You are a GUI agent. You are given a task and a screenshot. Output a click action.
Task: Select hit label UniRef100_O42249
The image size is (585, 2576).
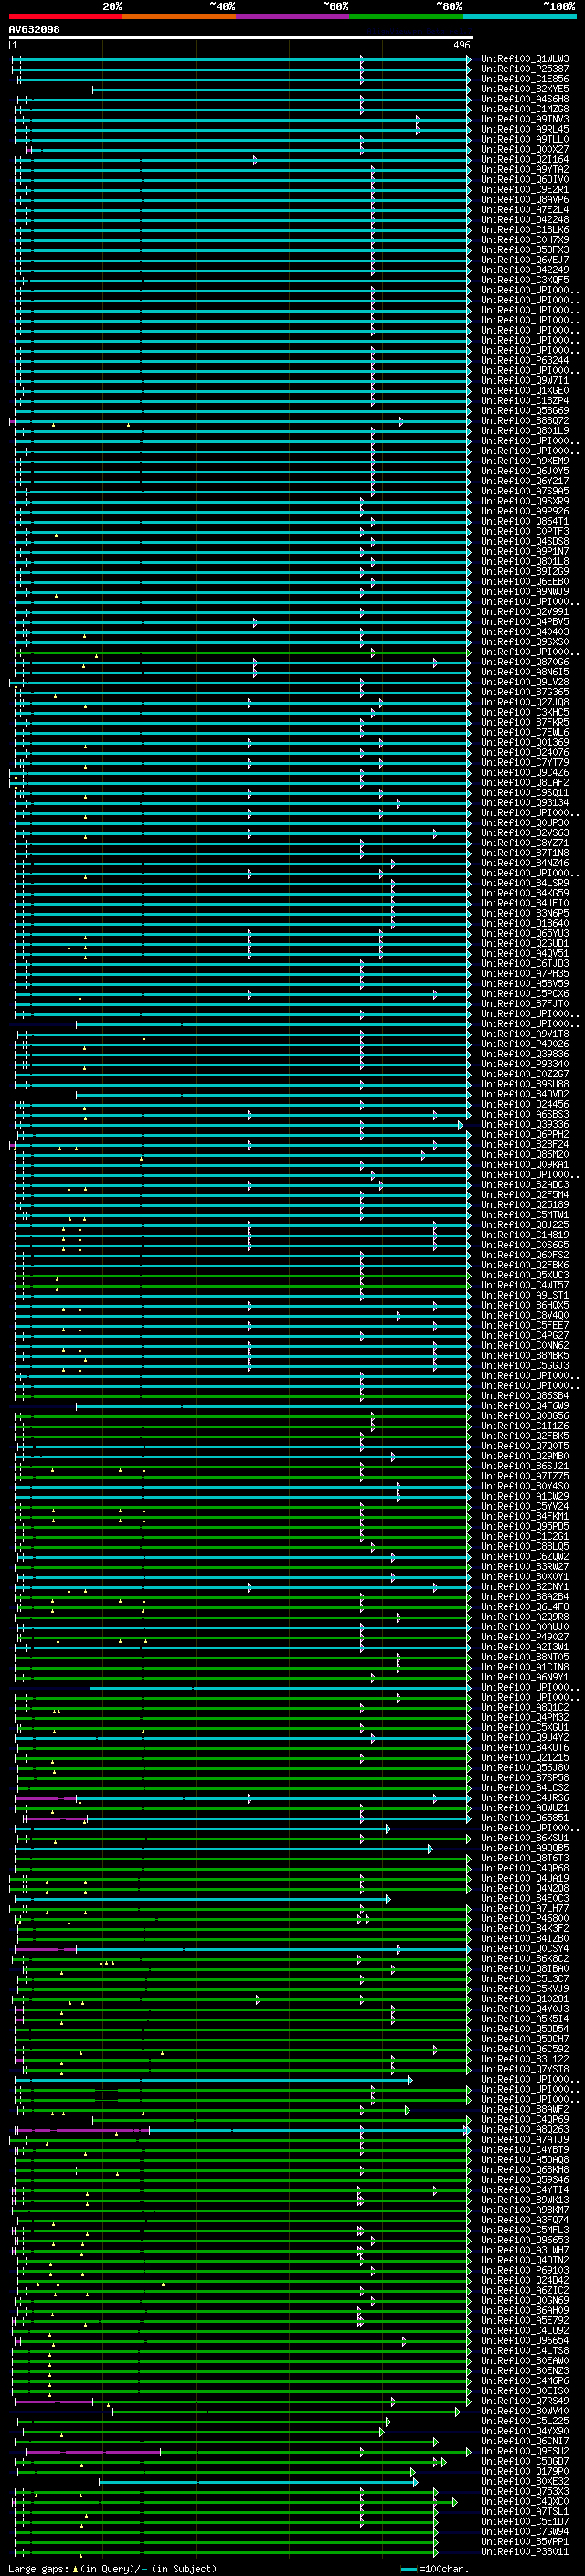[x=525, y=270]
